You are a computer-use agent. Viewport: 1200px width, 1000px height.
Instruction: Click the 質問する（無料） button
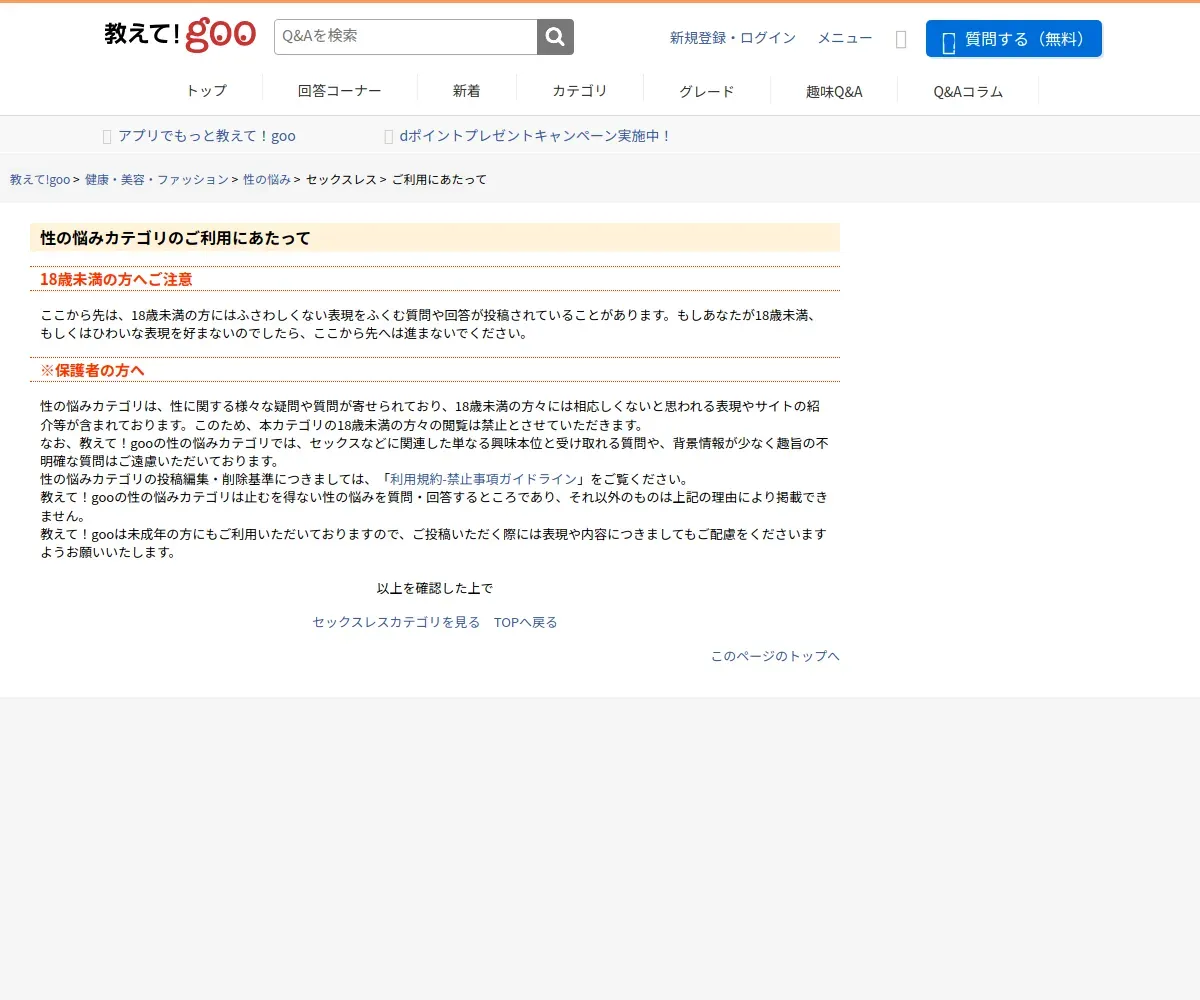[x=1014, y=39]
